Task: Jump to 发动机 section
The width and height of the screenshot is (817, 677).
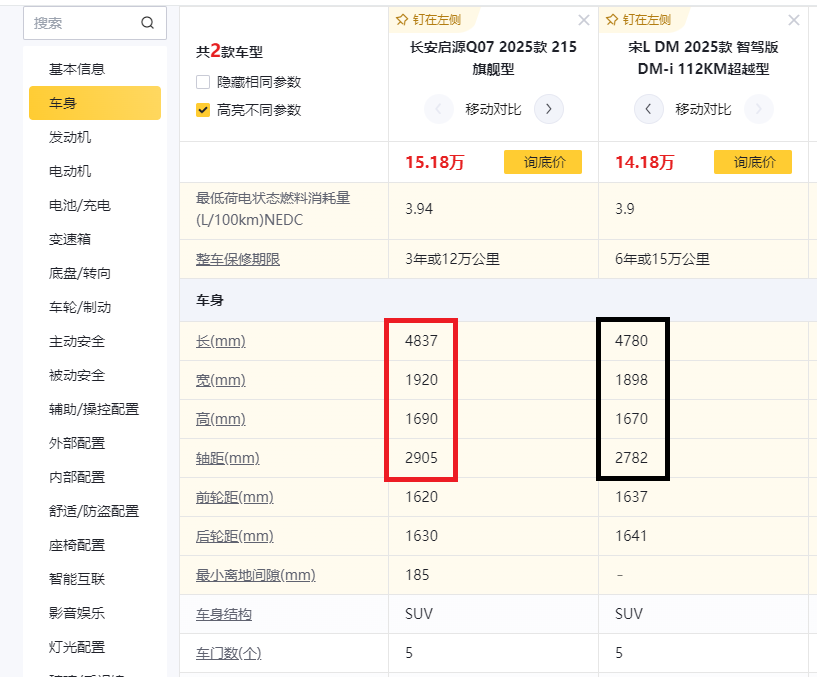Action: point(70,137)
